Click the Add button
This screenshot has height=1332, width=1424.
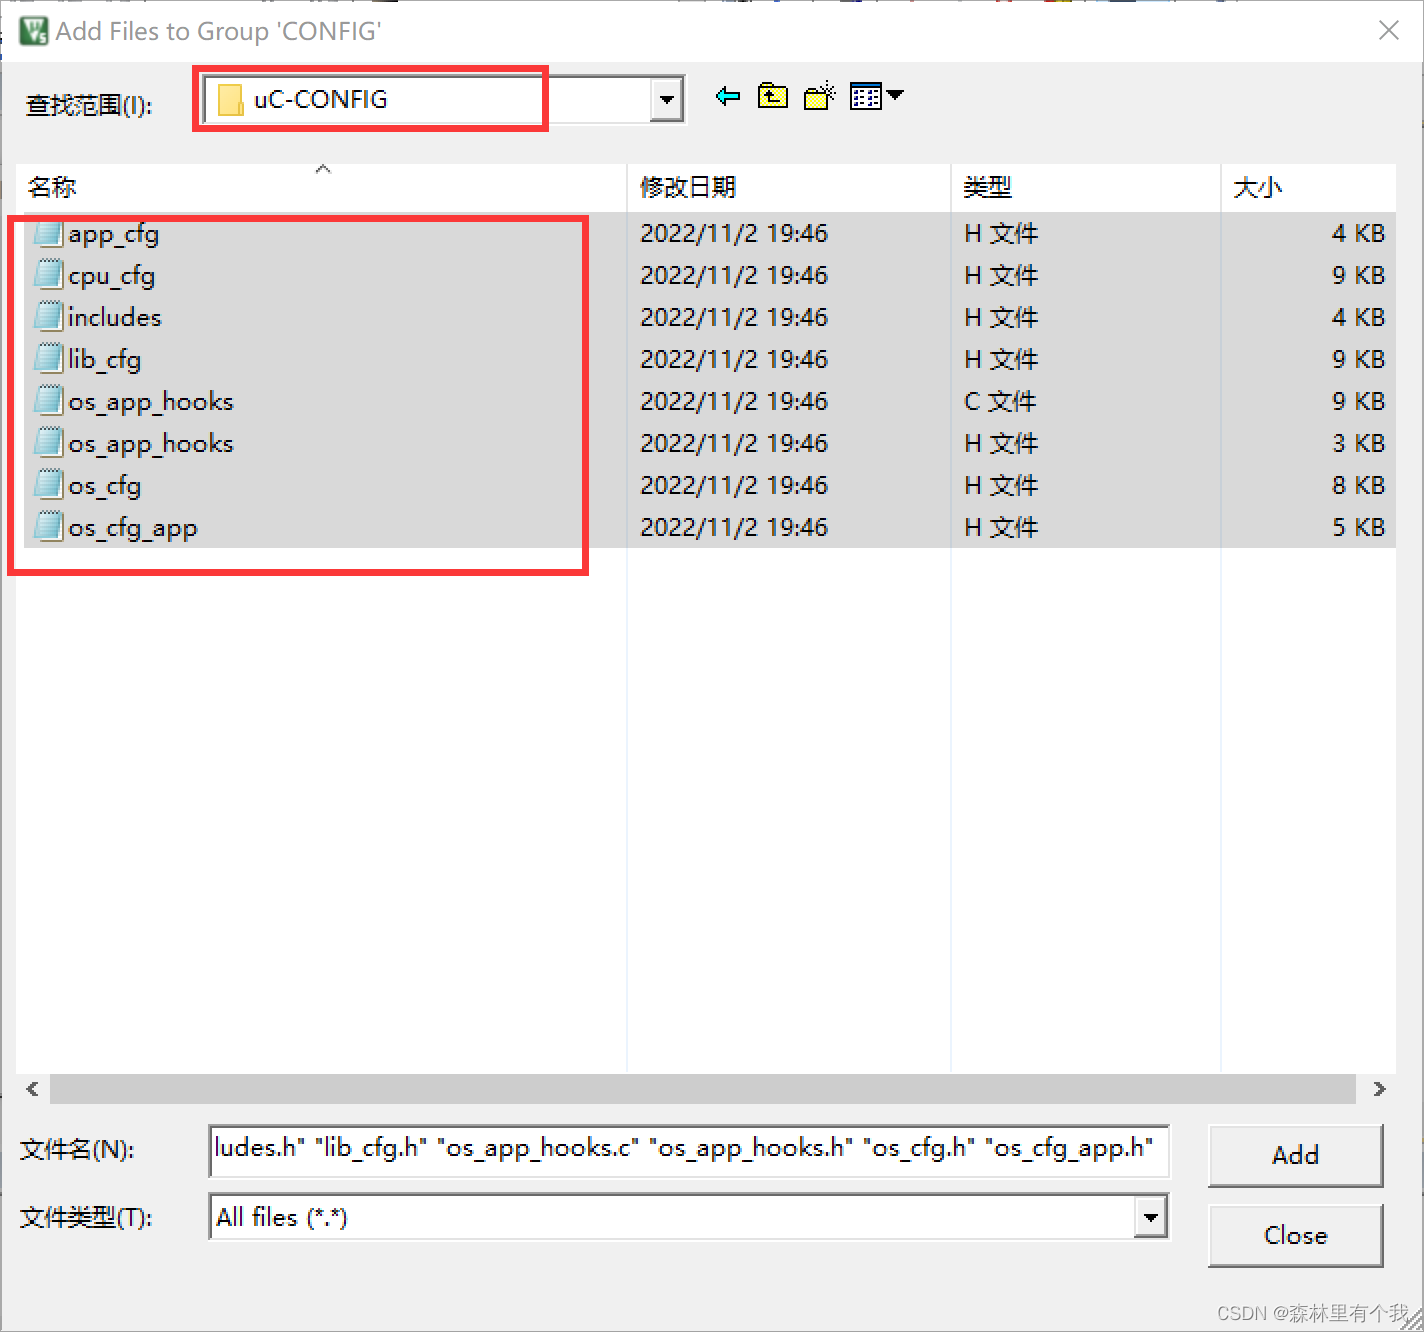(x=1295, y=1155)
